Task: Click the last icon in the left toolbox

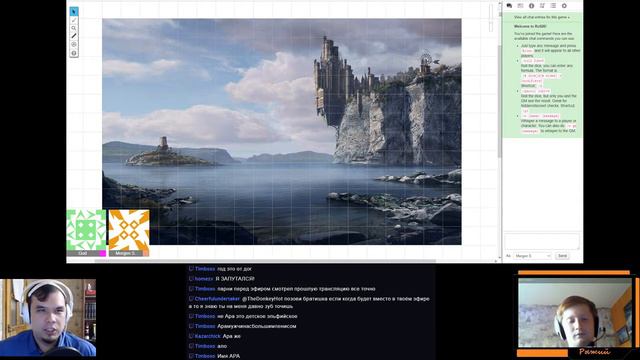Action: pos(74,53)
